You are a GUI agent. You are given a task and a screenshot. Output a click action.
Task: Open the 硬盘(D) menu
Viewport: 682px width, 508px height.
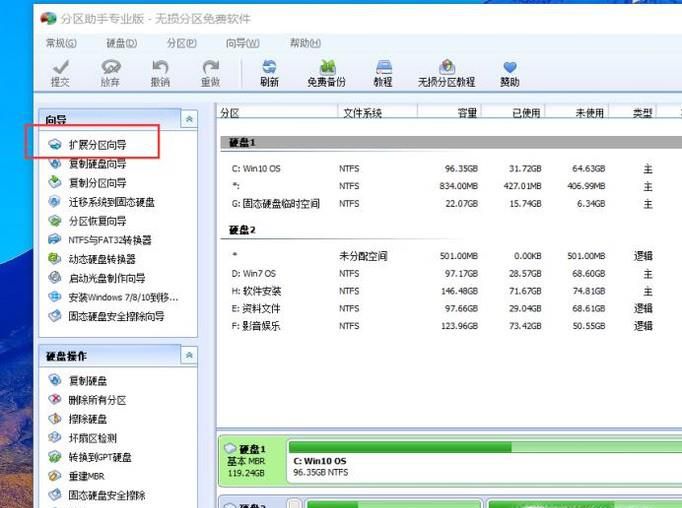(x=122, y=43)
